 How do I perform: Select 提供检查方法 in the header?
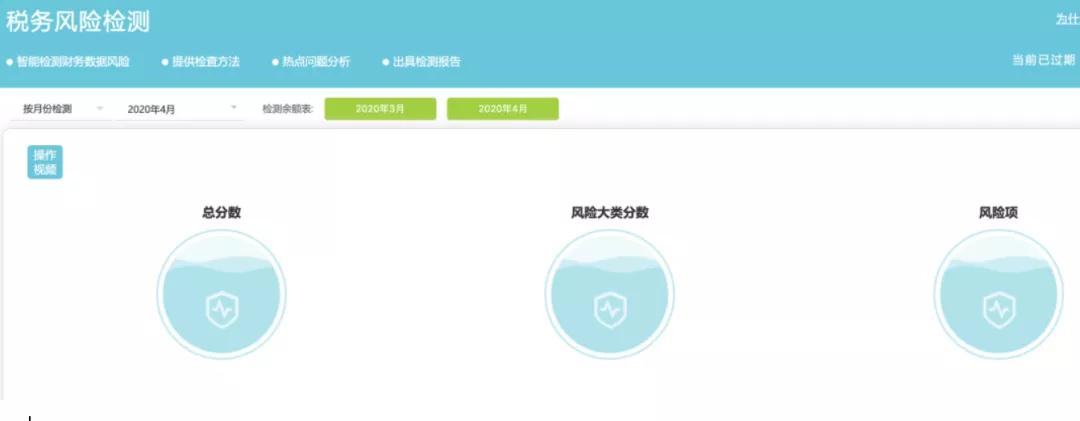[205, 62]
